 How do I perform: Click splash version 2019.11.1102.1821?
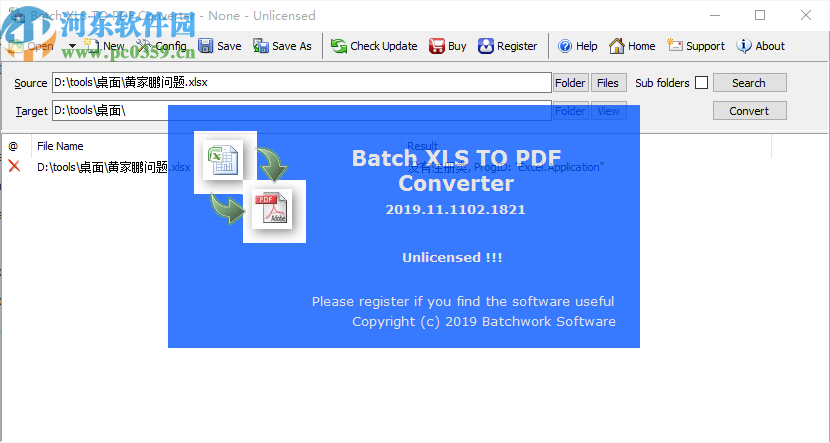455,210
